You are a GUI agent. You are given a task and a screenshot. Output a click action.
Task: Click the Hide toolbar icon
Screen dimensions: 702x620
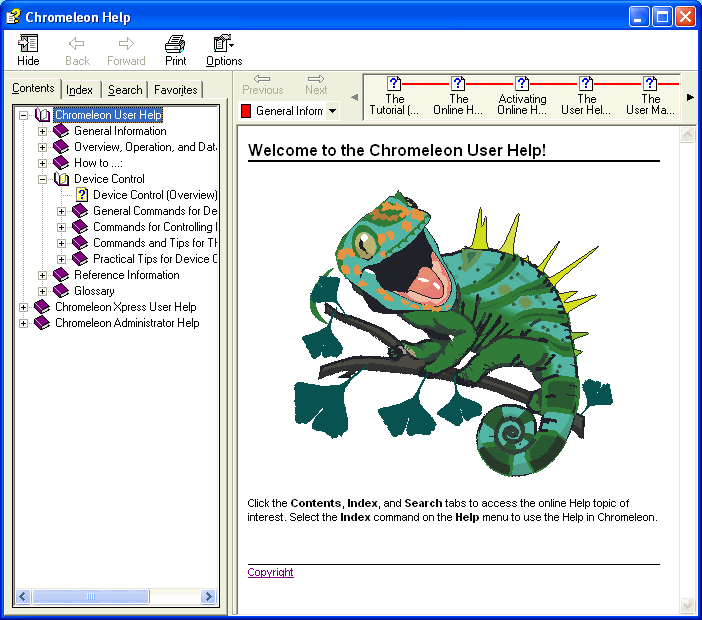[28, 43]
